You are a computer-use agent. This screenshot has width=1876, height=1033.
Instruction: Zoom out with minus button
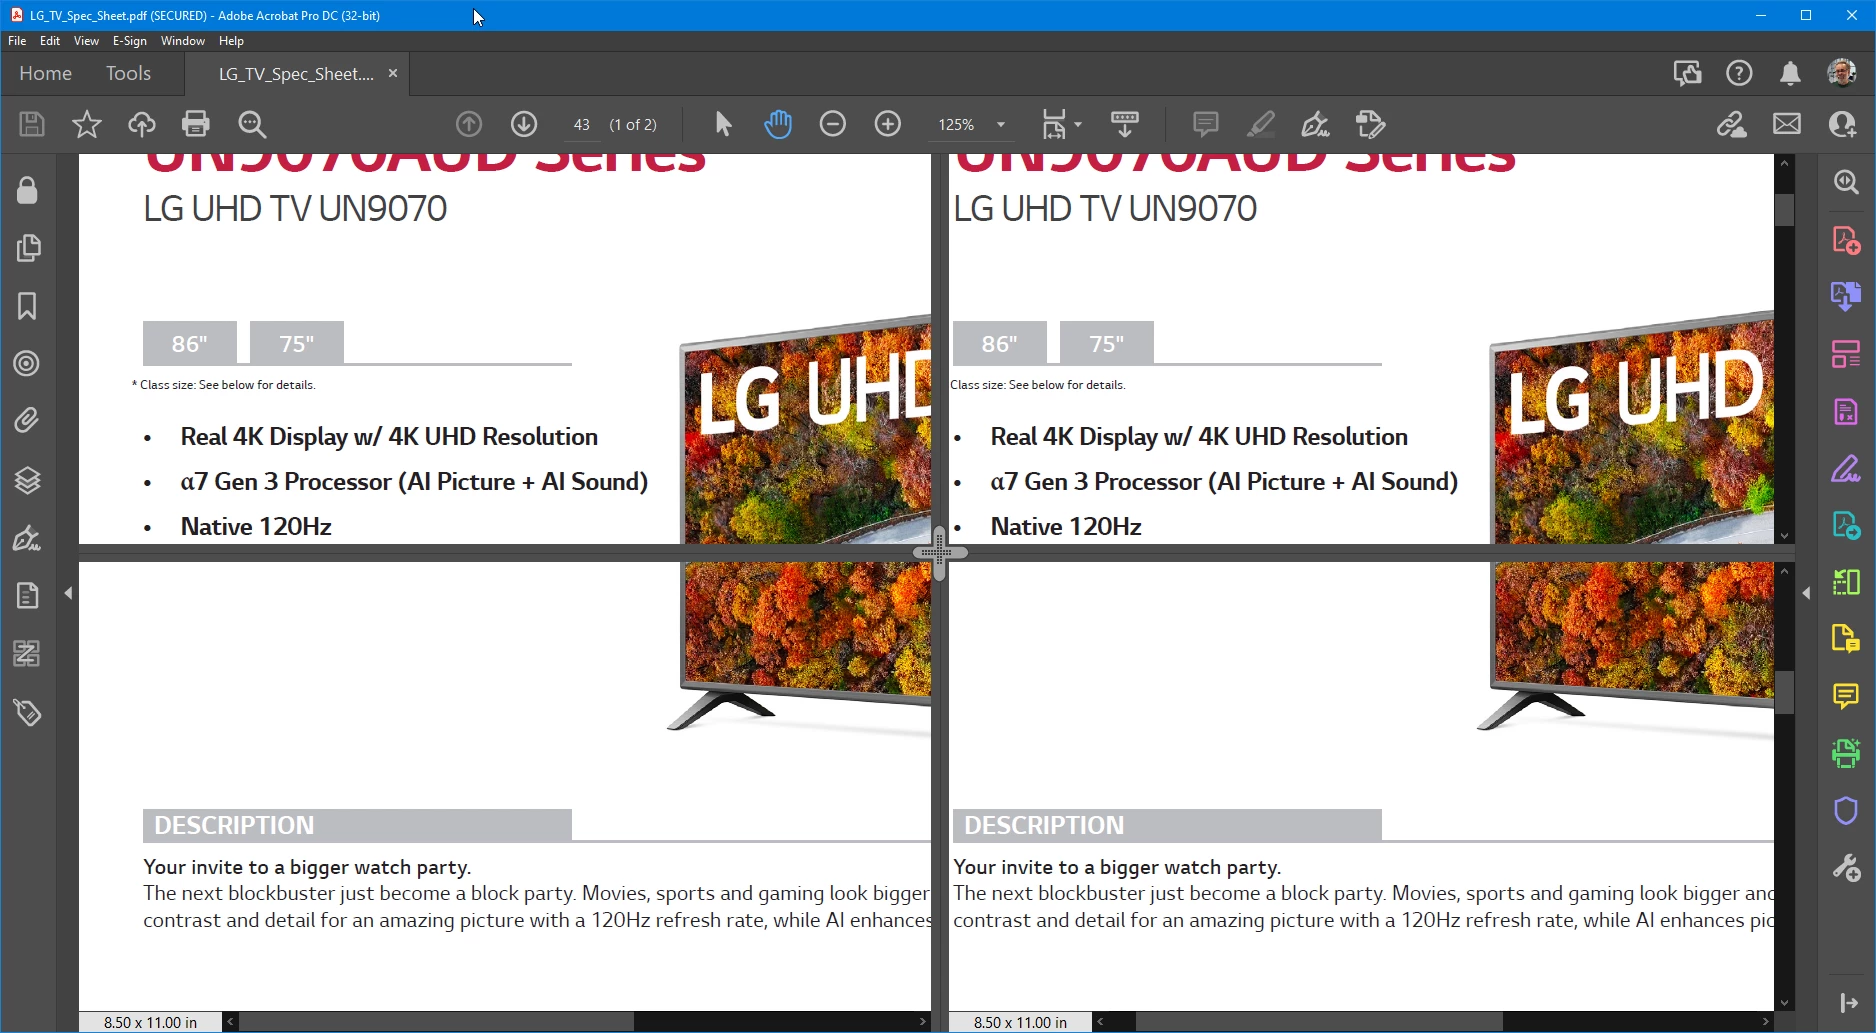[x=833, y=124]
